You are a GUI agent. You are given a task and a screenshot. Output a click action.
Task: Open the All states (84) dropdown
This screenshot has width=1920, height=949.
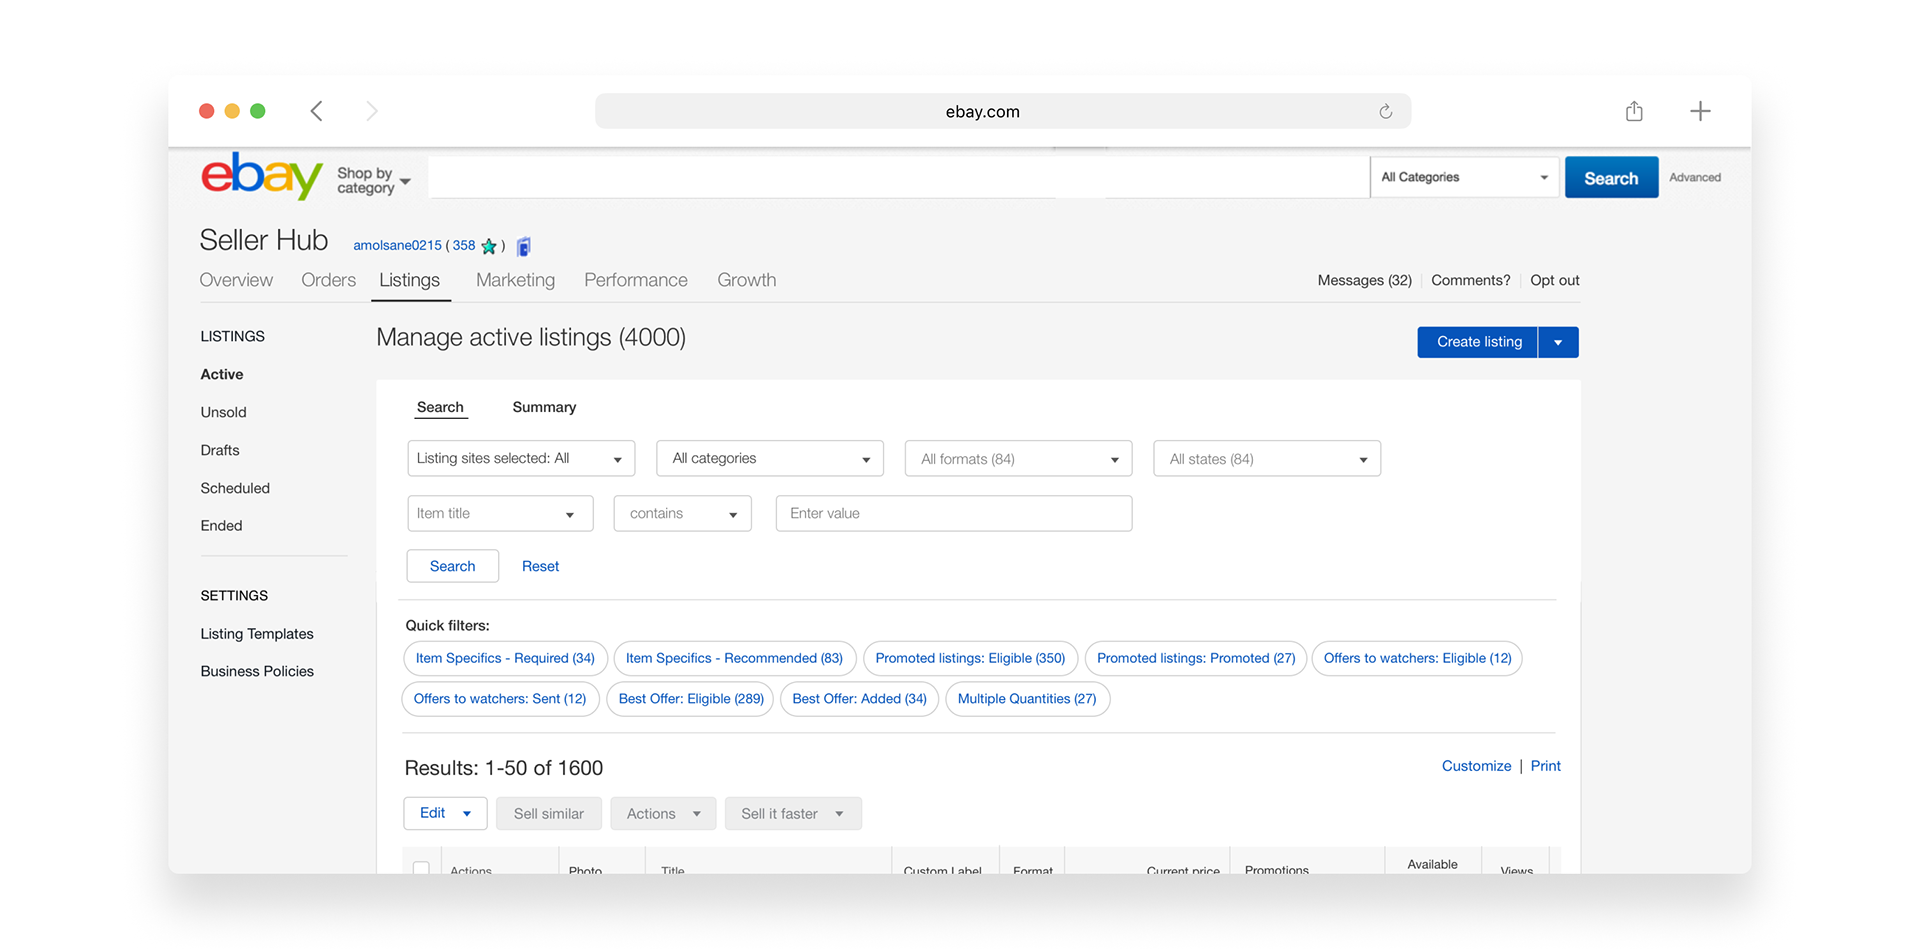[x=1267, y=459]
